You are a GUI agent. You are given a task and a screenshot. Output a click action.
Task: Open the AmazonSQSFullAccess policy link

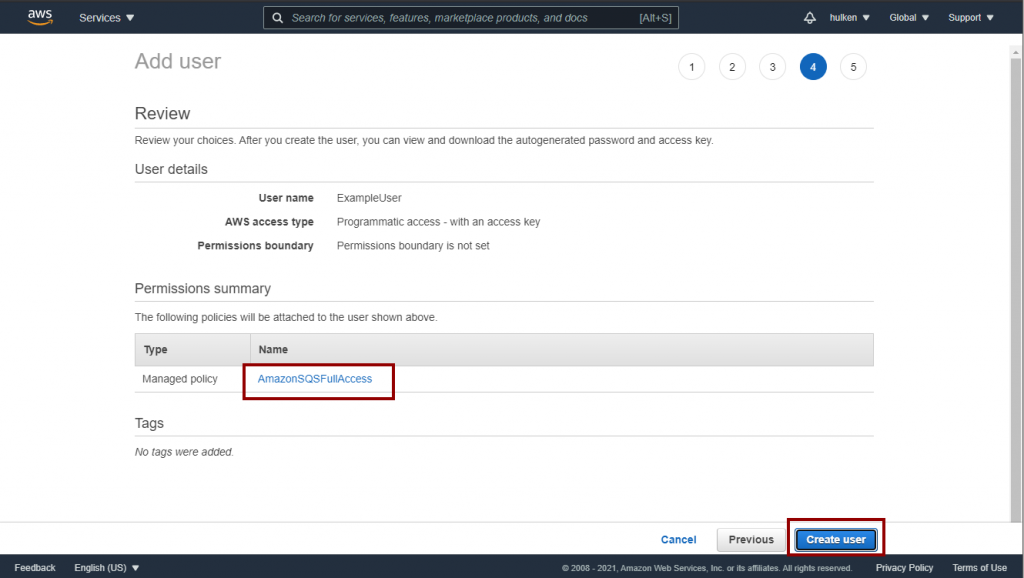(315, 379)
